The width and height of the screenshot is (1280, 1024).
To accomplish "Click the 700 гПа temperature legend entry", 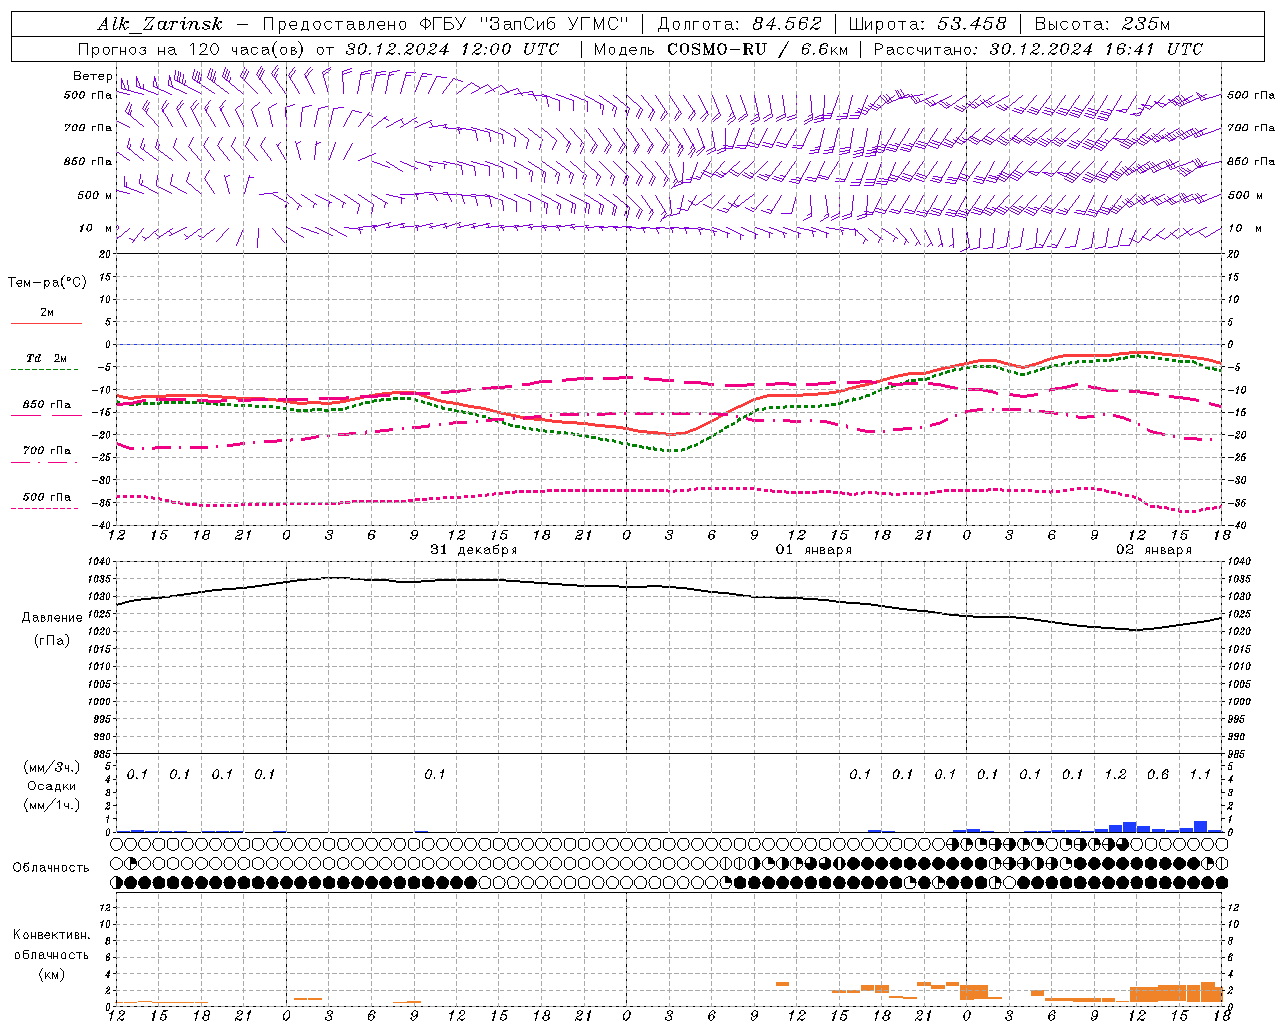I will point(47,450).
